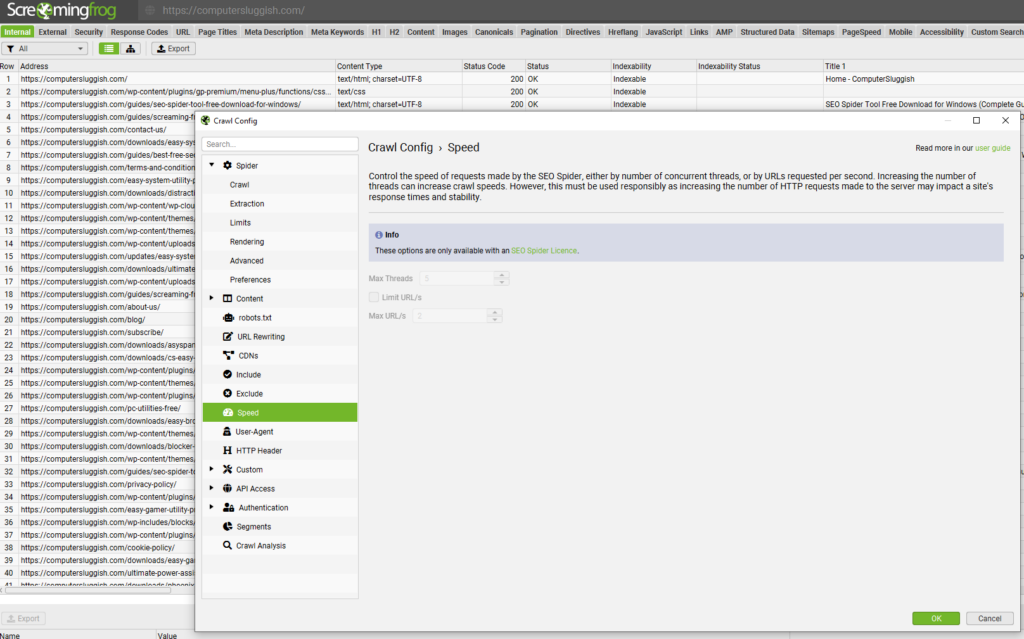Switch to the Canonicals tab
This screenshot has width=1024, height=639.
[494, 32]
